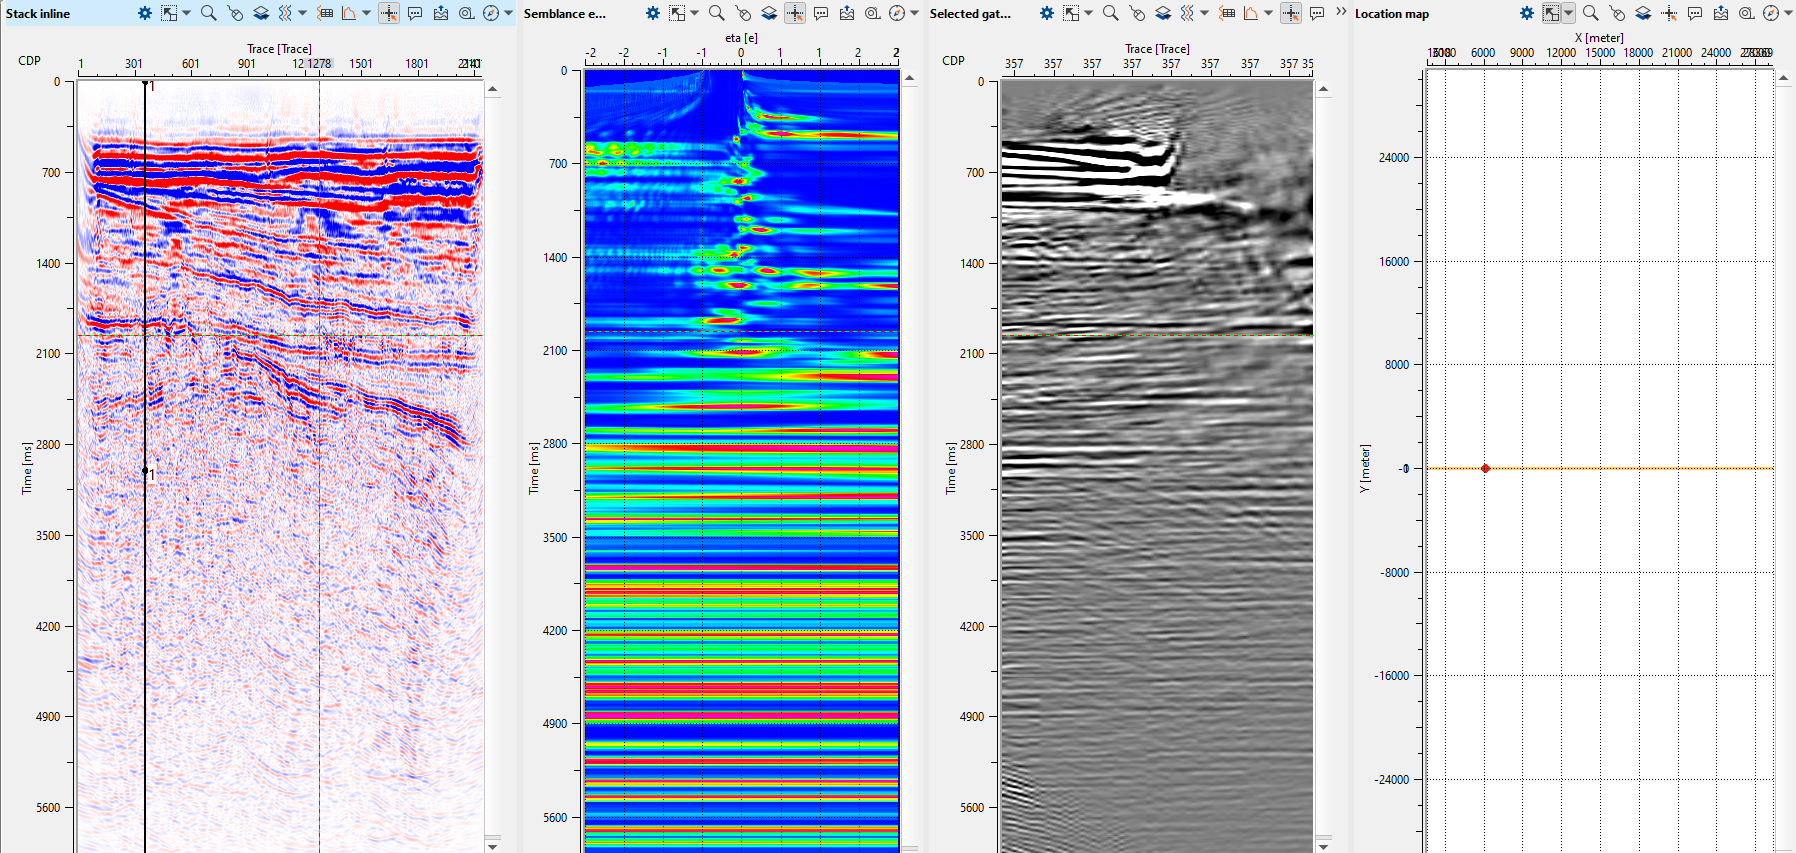Screen dimensions: 1796x853
Task: Click export image icon in Location map
Action: coord(1720,13)
